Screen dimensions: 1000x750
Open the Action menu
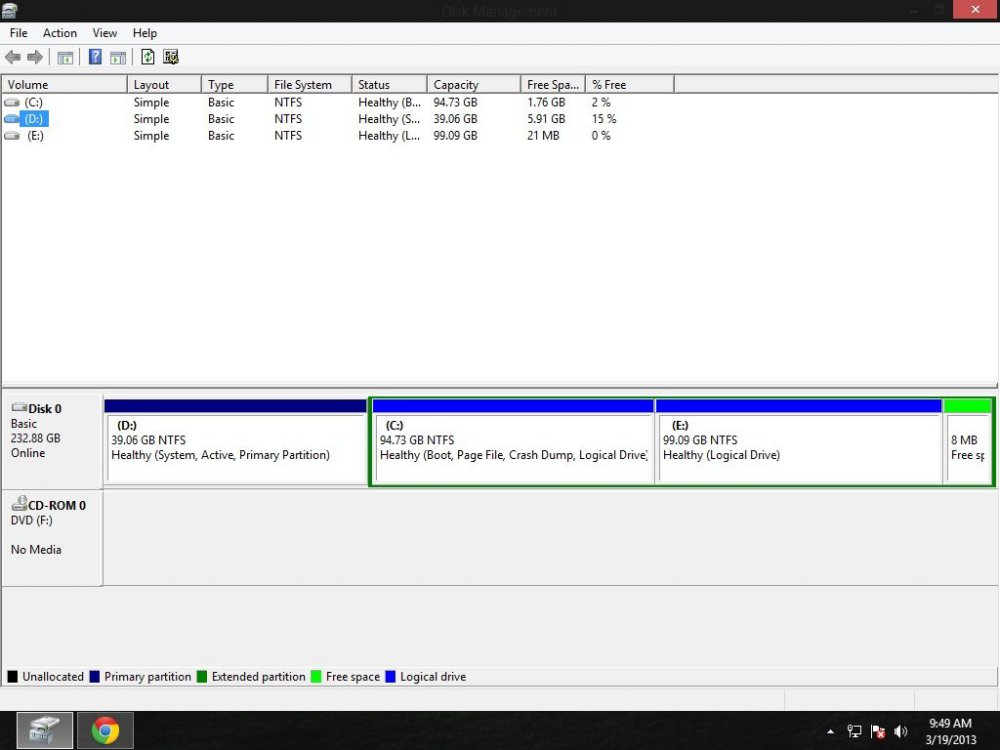[60, 32]
